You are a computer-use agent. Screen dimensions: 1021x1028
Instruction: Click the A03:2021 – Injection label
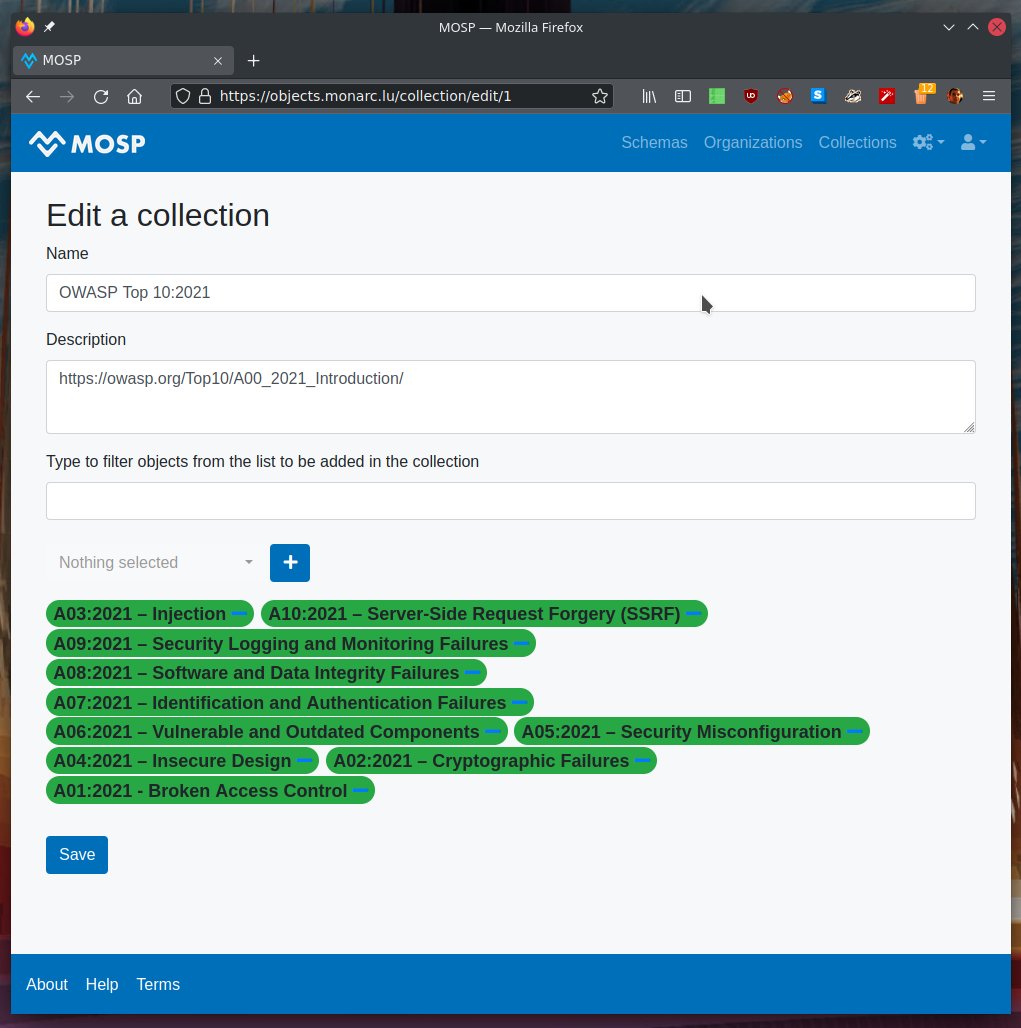pyautogui.click(x=140, y=614)
